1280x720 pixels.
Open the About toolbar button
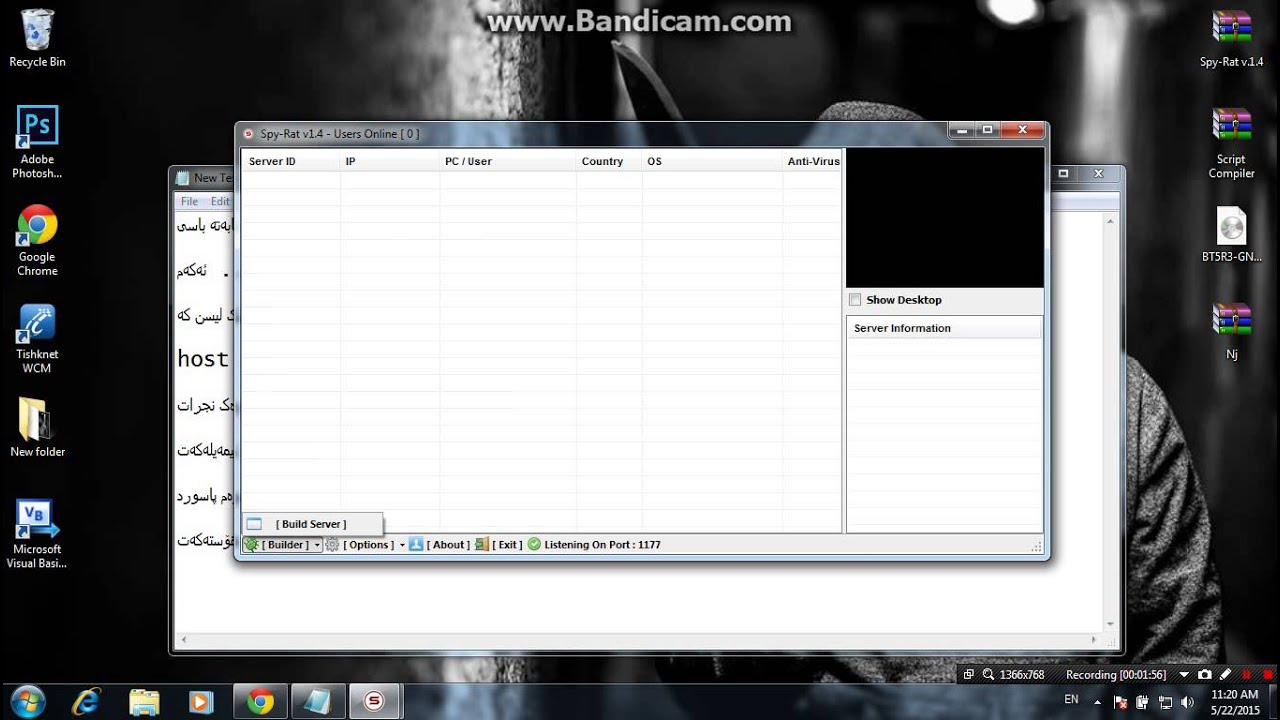pos(440,545)
